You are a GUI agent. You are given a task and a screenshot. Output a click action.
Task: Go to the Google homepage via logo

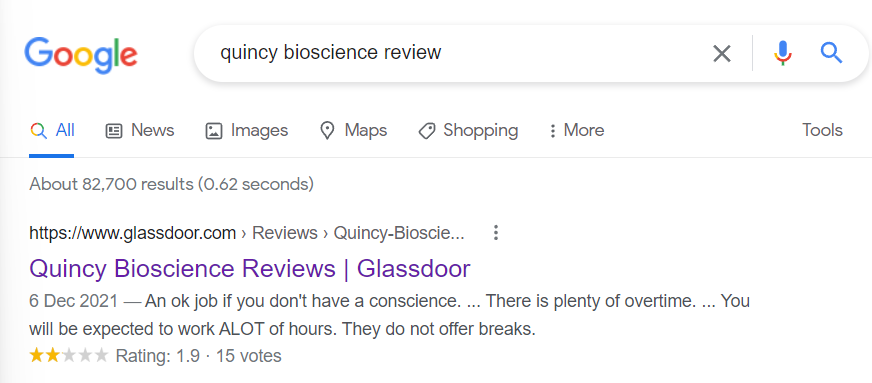coord(81,54)
